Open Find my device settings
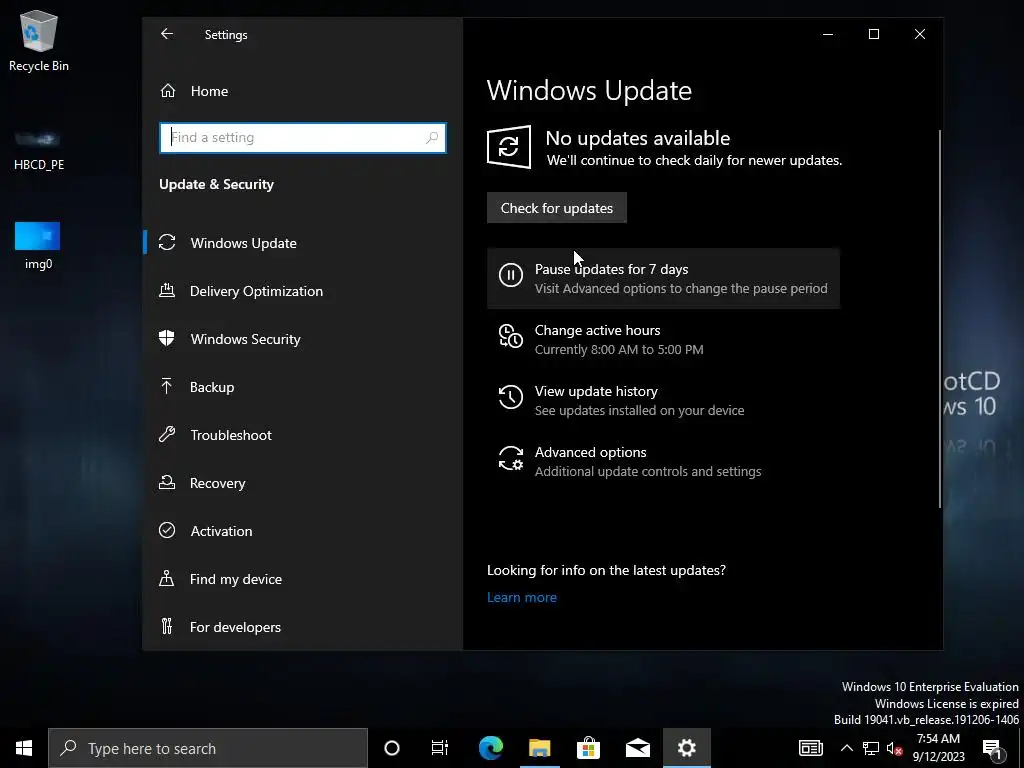1024x768 pixels. (302, 579)
